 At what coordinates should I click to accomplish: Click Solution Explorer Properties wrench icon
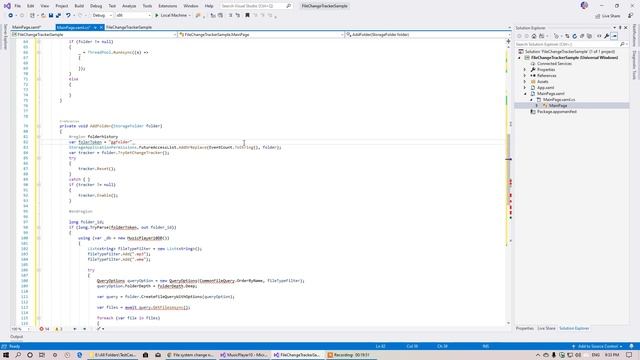607,36
